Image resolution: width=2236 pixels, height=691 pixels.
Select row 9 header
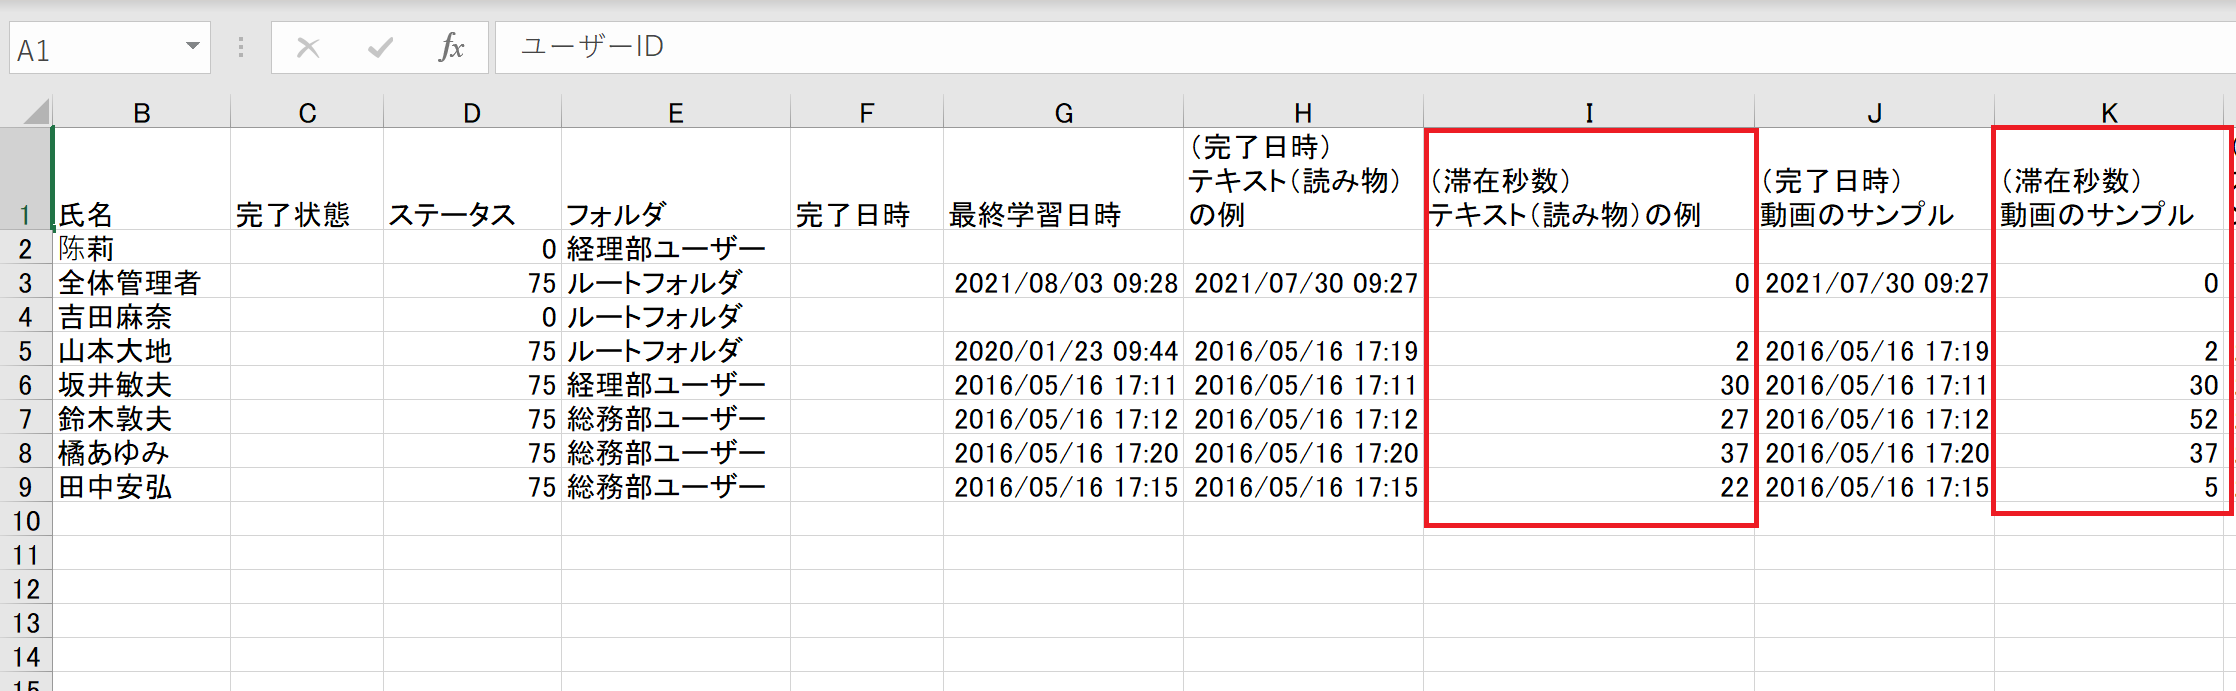pos(26,486)
